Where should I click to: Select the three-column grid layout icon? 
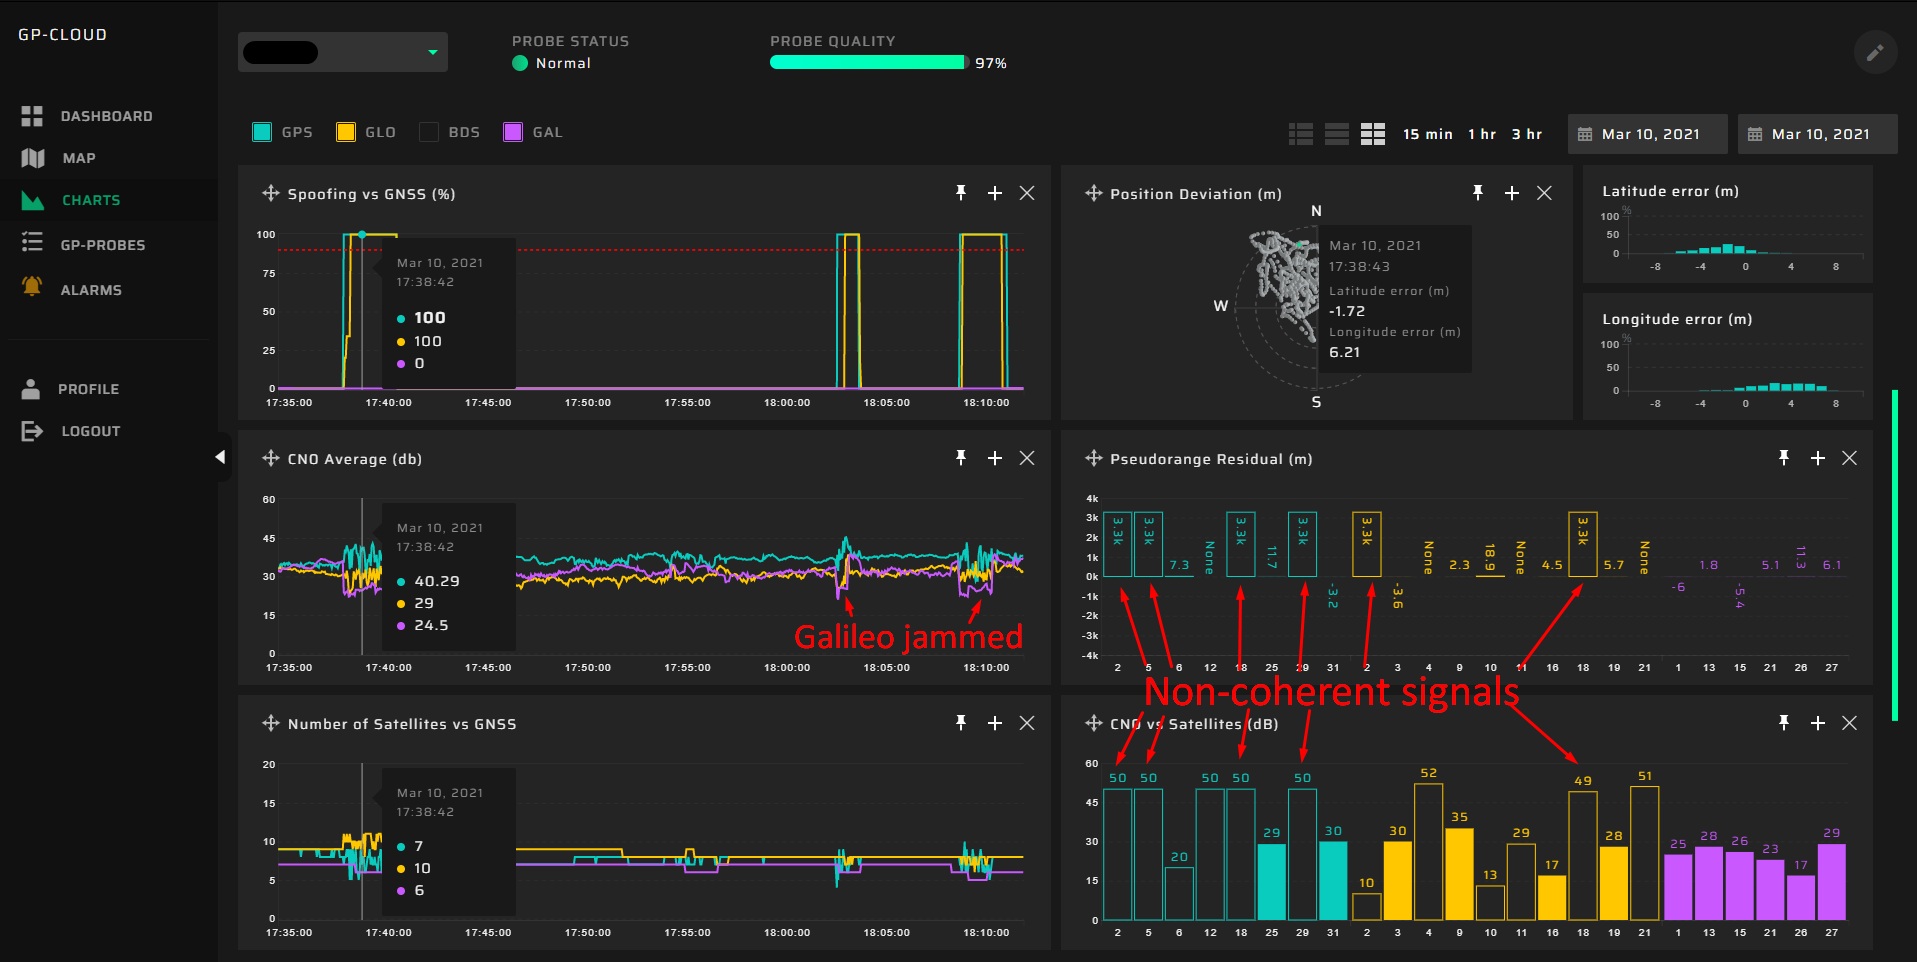[x=1373, y=134]
